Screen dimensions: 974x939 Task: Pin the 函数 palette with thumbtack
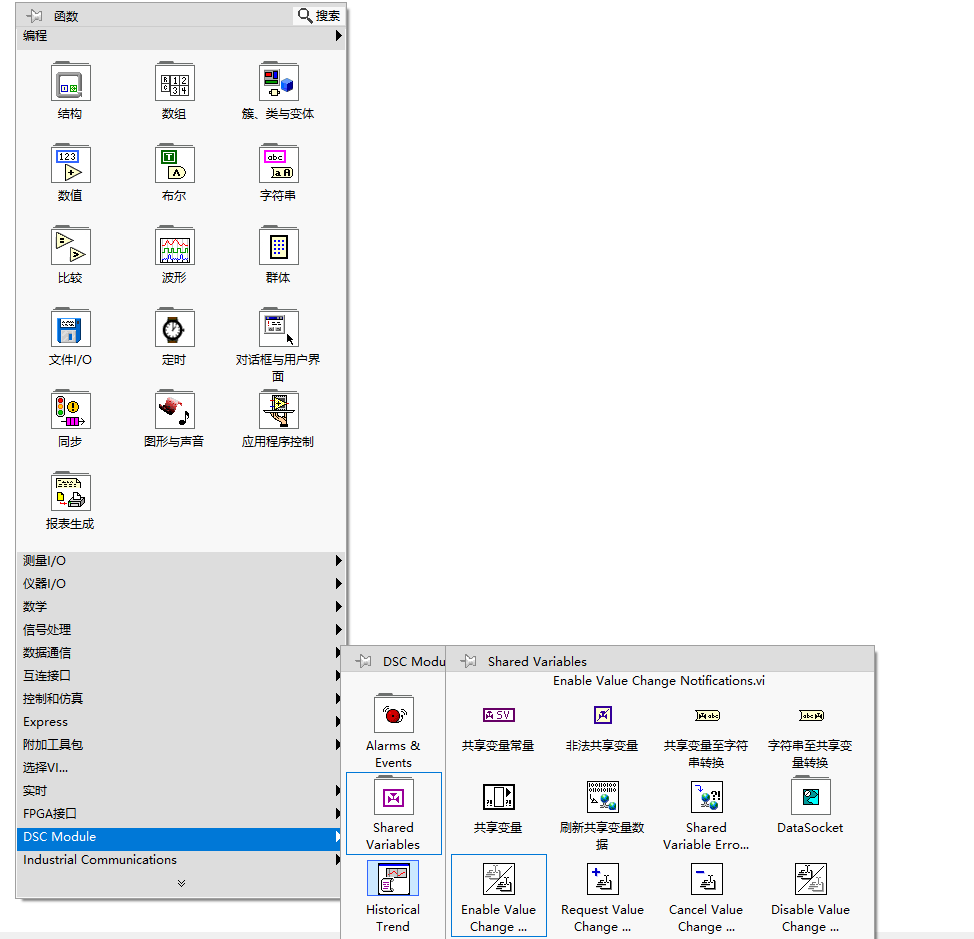[x=34, y=16]
